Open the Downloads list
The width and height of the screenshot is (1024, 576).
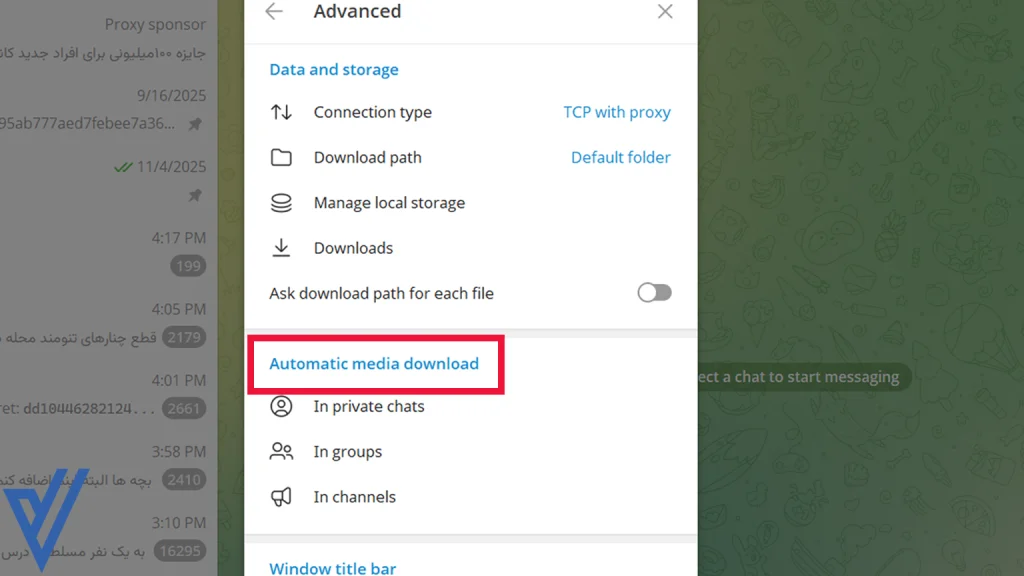471,248
